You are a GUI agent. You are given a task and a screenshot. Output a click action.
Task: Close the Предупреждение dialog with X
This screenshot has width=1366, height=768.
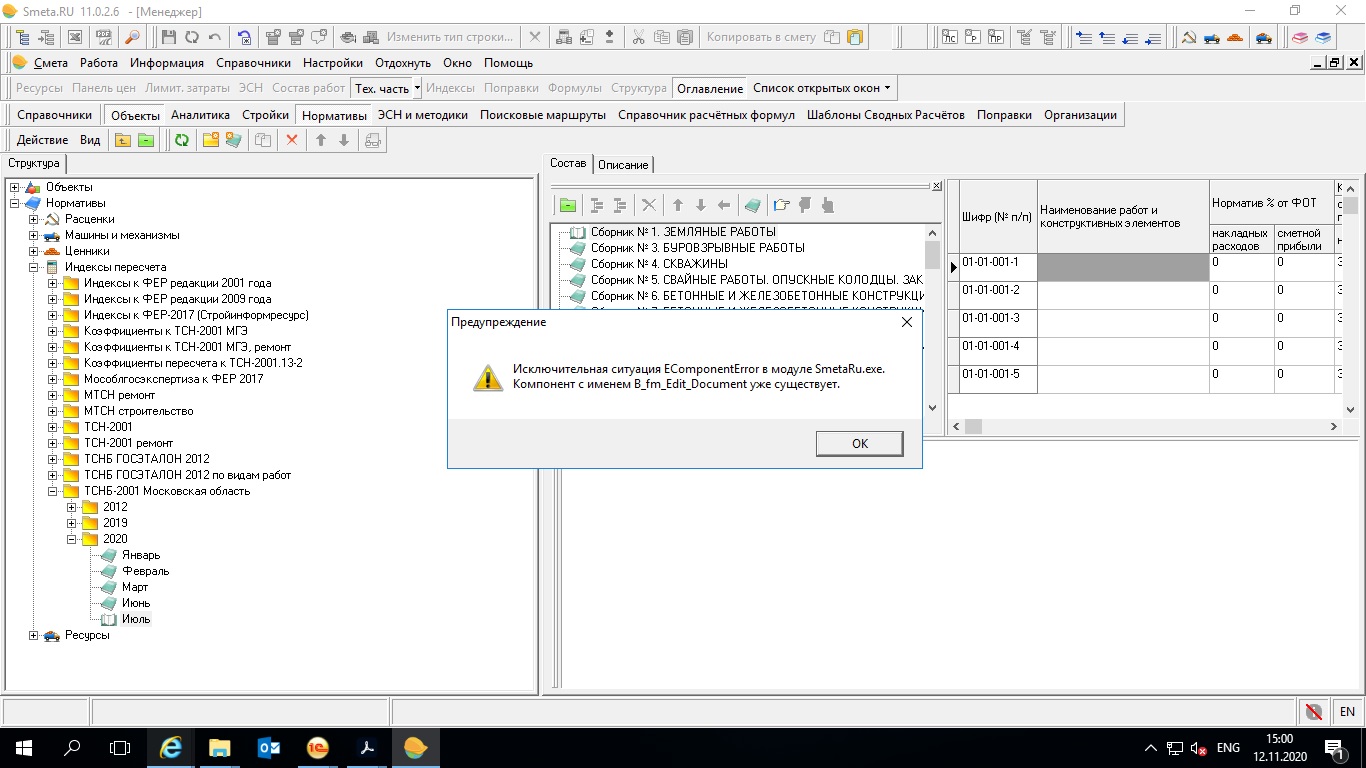(907, 322)
